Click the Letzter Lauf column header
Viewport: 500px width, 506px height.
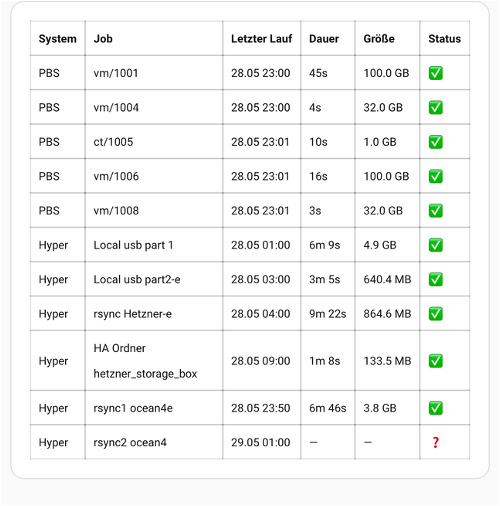(x=261, y=39)
